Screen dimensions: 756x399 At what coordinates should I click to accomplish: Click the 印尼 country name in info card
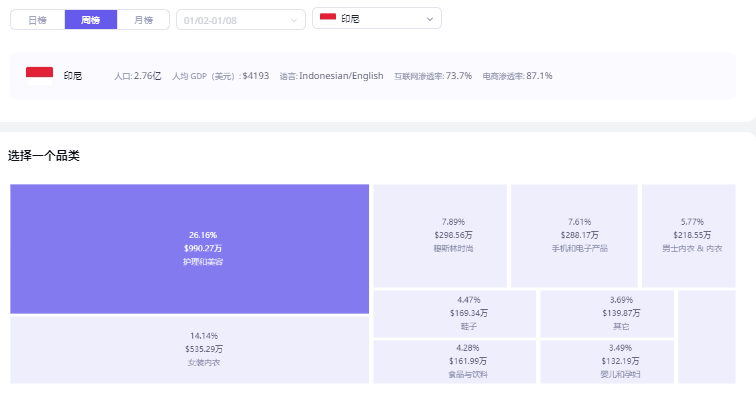coord(73,76)
